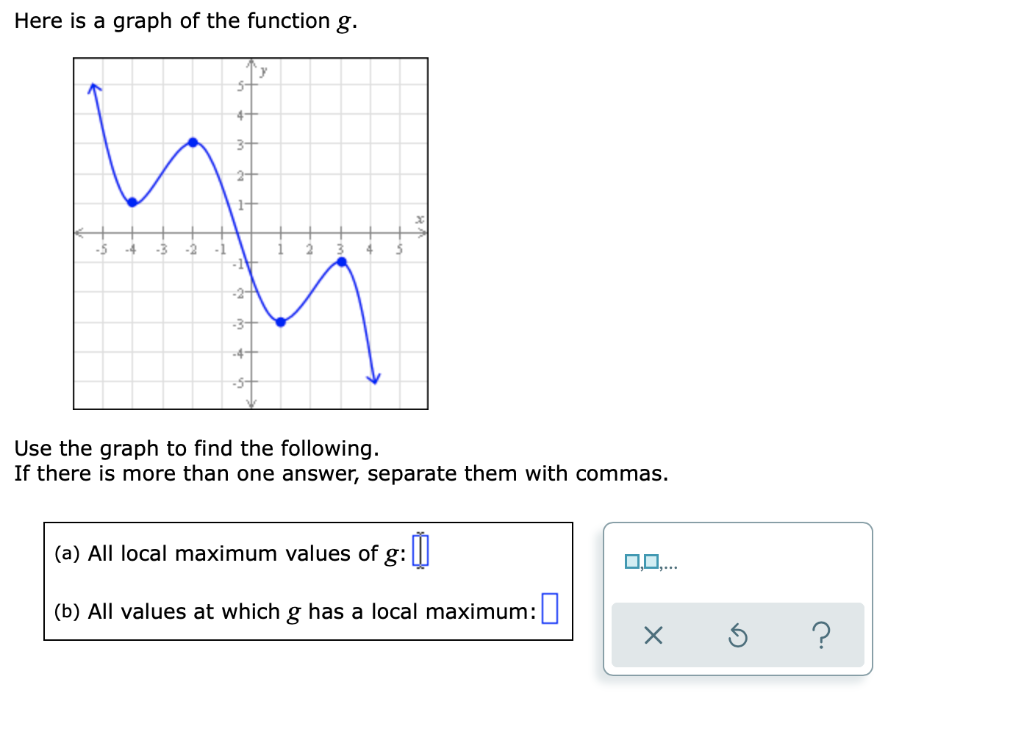Click the X clear-answer icon
This screenshot has height=754, width=1024.
pyautogui.click(x=653, y=634)
